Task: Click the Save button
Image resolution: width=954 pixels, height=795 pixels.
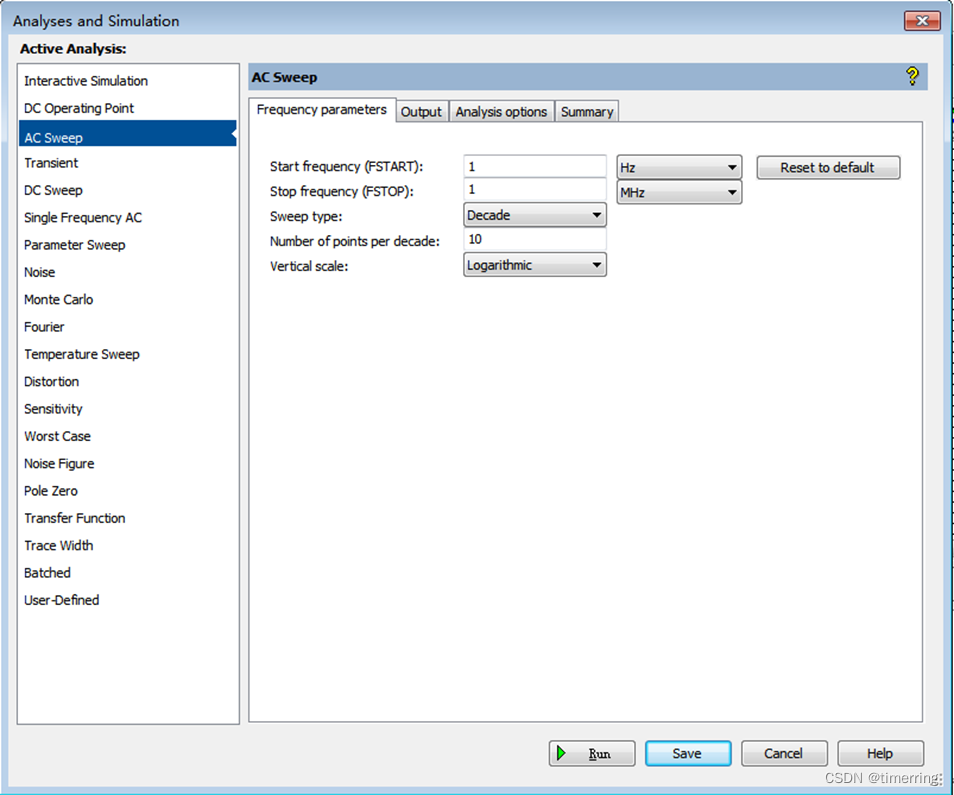Action: [688, 754]
